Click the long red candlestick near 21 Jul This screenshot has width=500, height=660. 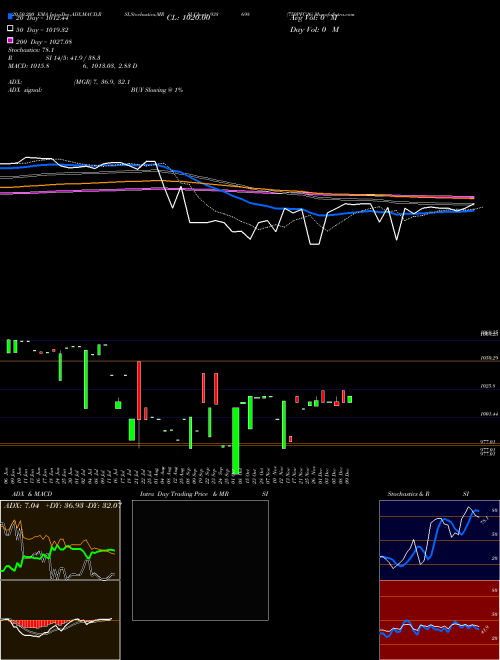(x=139, y=391)
